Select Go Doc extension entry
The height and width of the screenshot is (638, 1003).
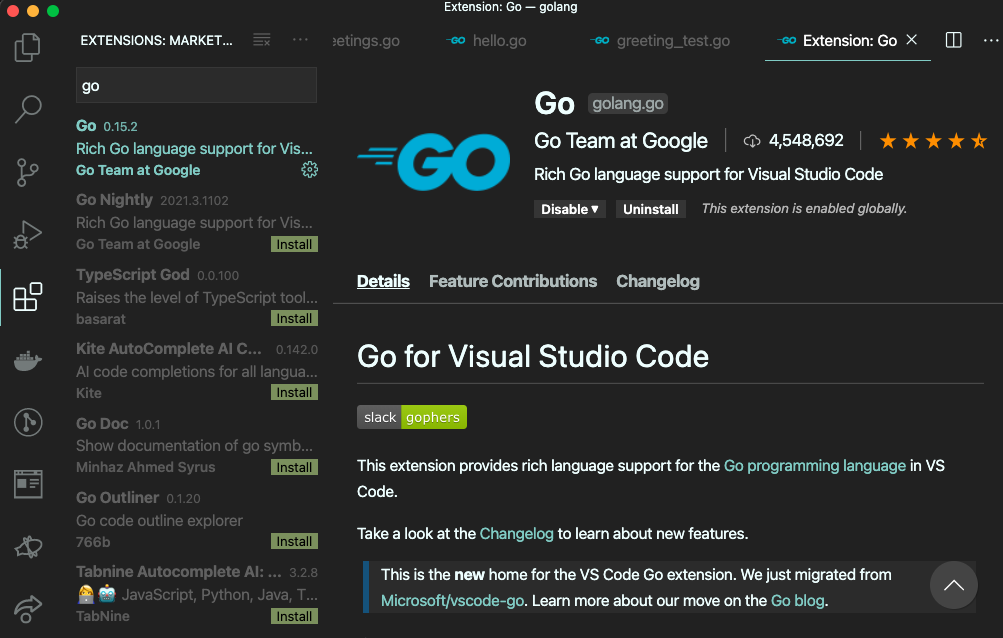tap(196, 445)
